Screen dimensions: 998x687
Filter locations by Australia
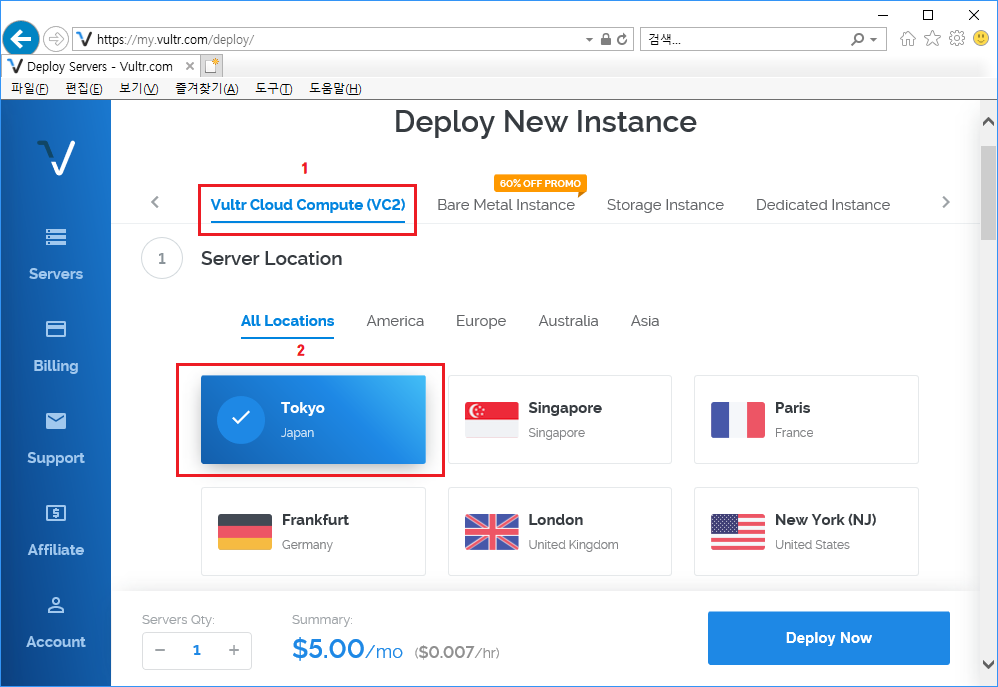tap(568, 321)
